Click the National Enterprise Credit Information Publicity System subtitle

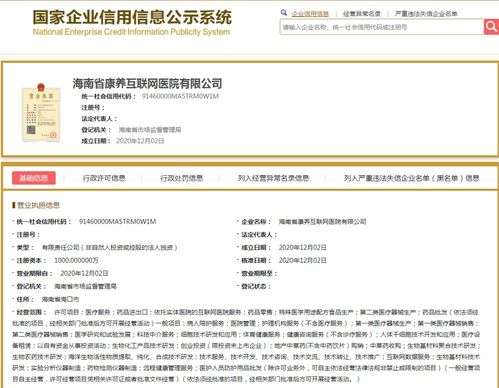tap(131, 32)
